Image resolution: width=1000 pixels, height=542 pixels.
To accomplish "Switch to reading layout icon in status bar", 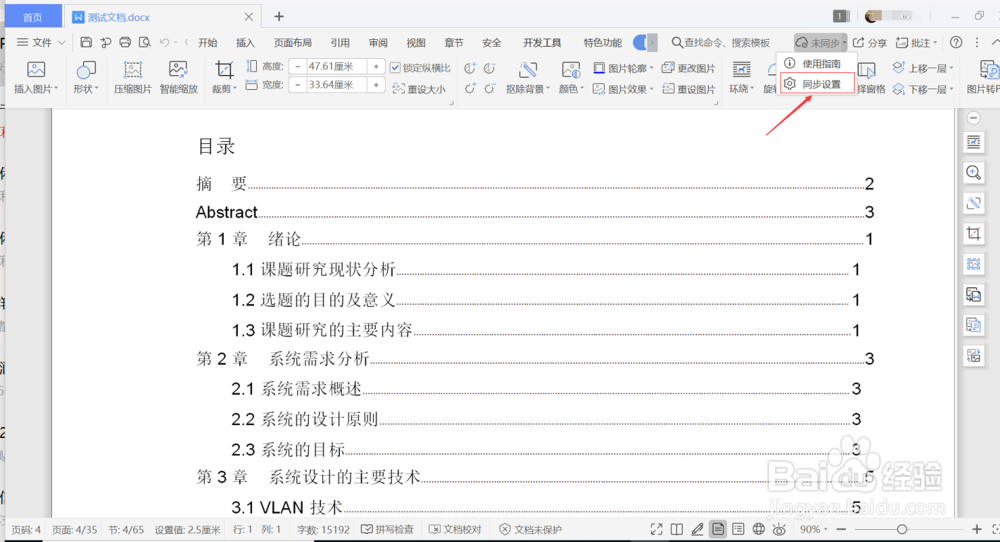I will coord(677,529).
